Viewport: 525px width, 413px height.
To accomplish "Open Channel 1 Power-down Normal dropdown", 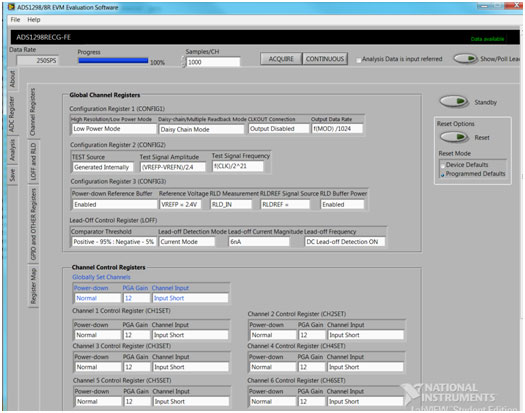I will pos(97,335).
